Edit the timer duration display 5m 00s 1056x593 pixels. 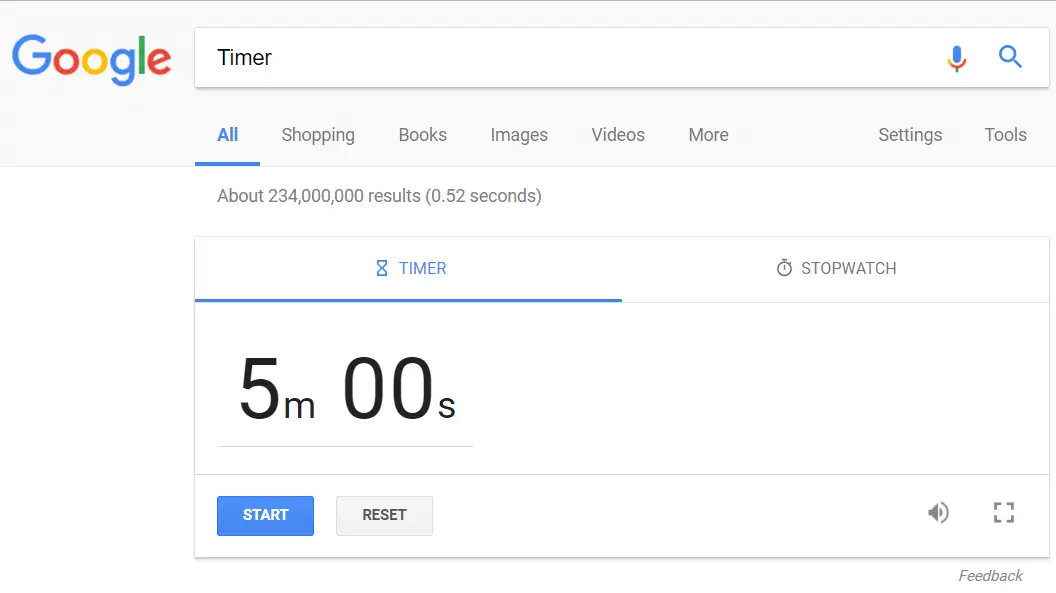point(346,389)
